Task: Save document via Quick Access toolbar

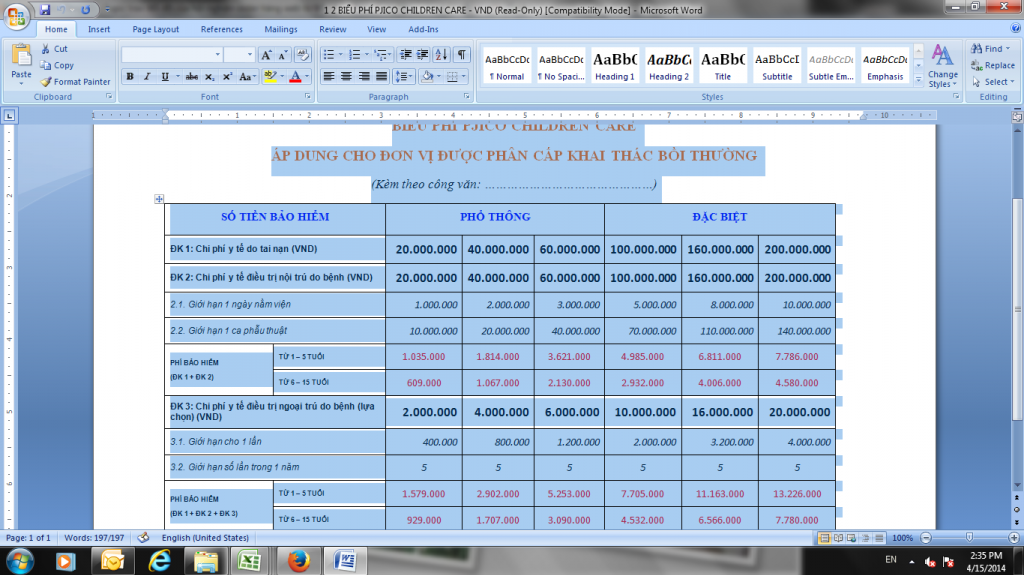Action: pos(45,10)
